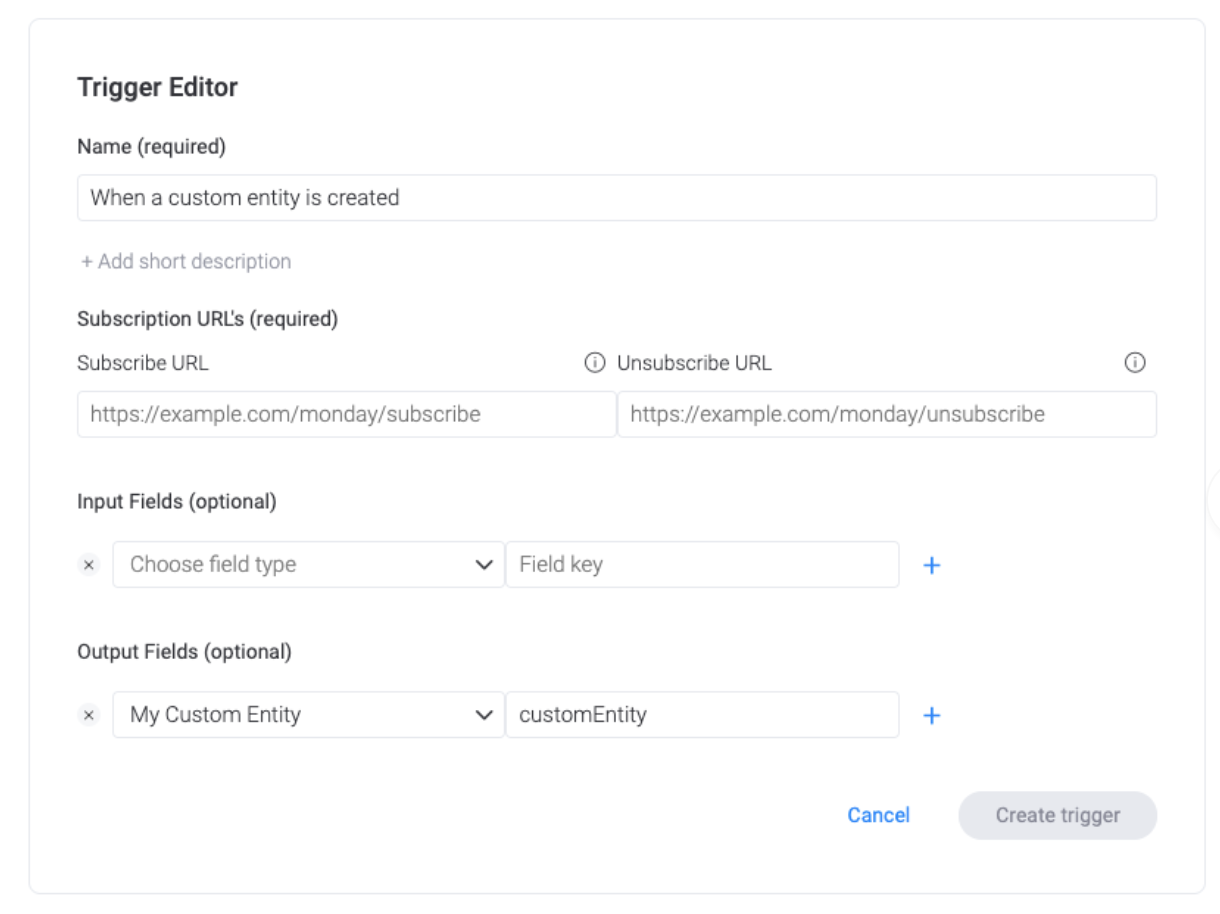Add another output field with plus
Viewport: 1220px width, 914px height.
931,715
